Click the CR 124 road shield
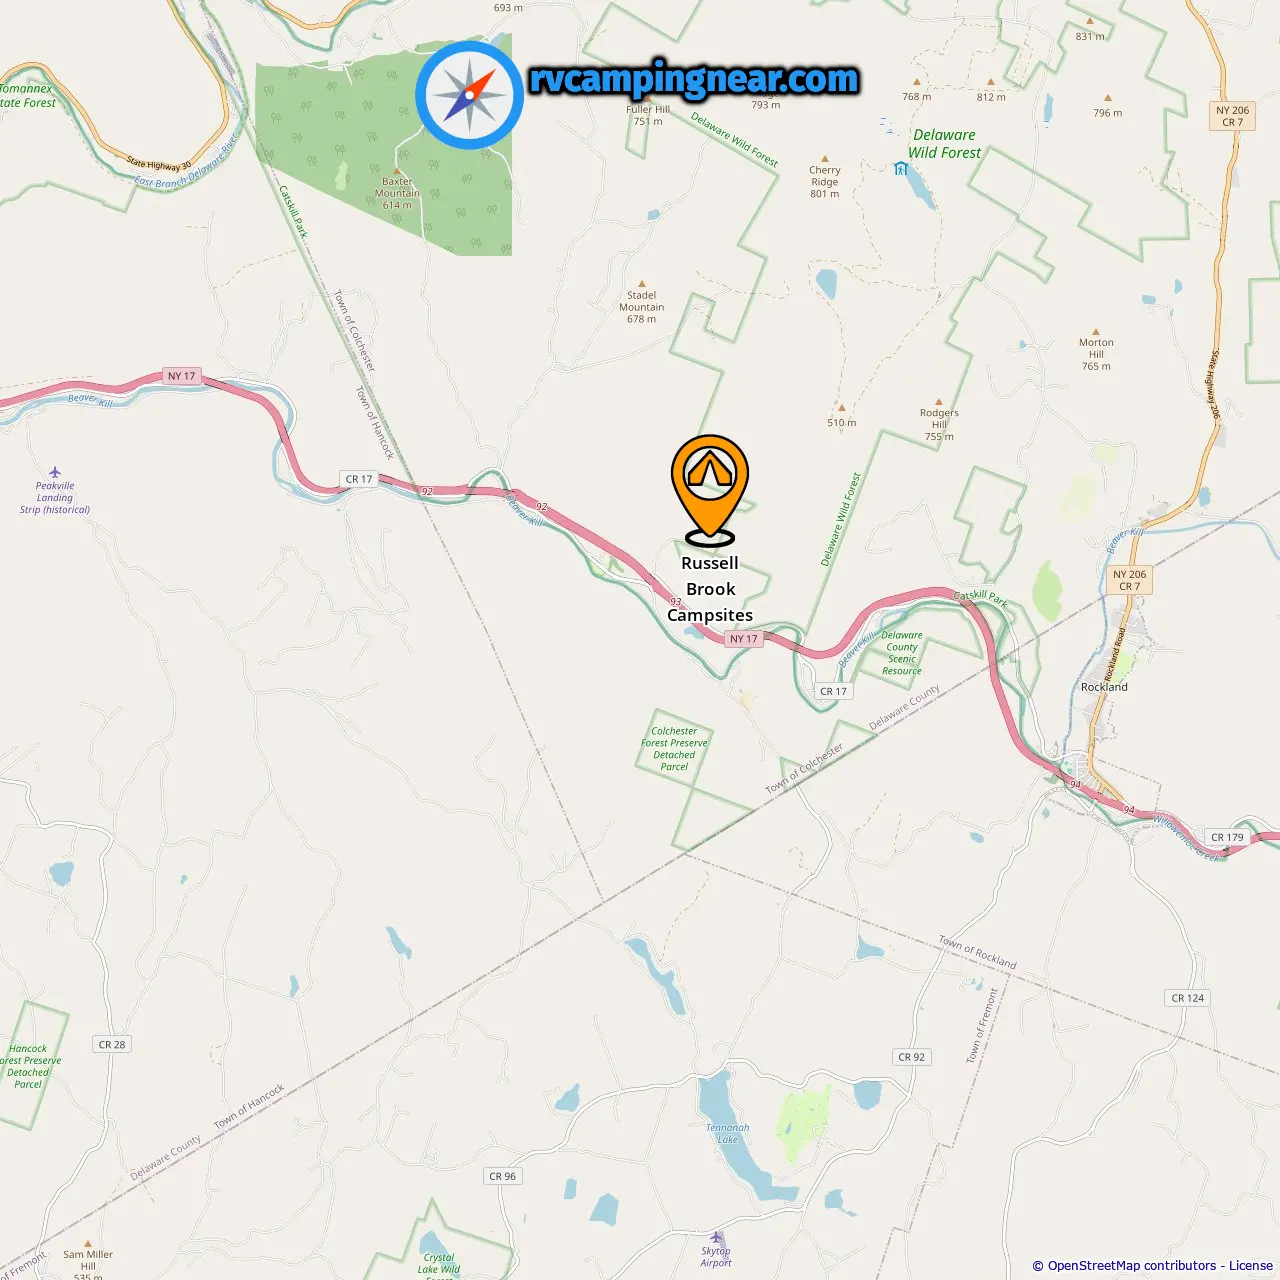Viewport: 1280px width, 1280px height. pos(1188,998)
